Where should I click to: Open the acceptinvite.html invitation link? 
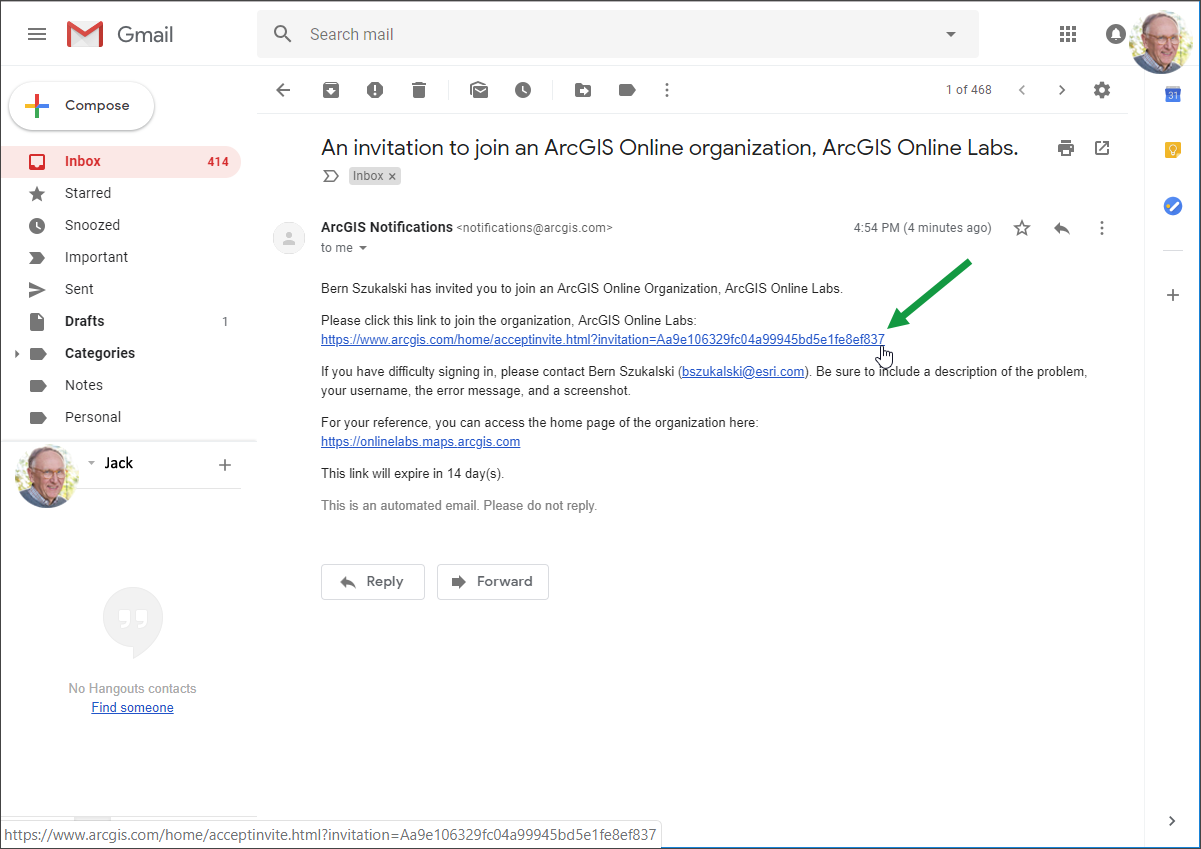point(602,340)
